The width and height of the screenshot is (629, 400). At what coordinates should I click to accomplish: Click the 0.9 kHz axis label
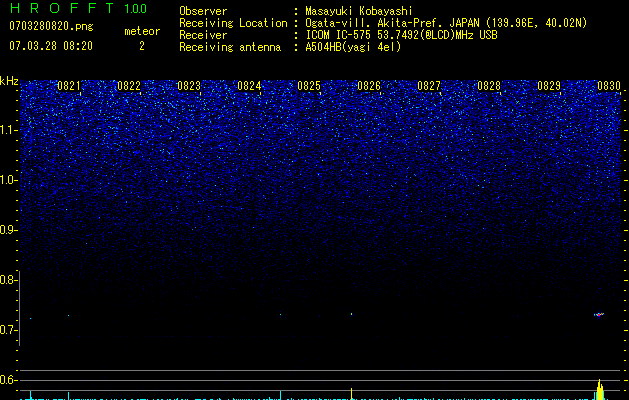[x=9, y=230]
